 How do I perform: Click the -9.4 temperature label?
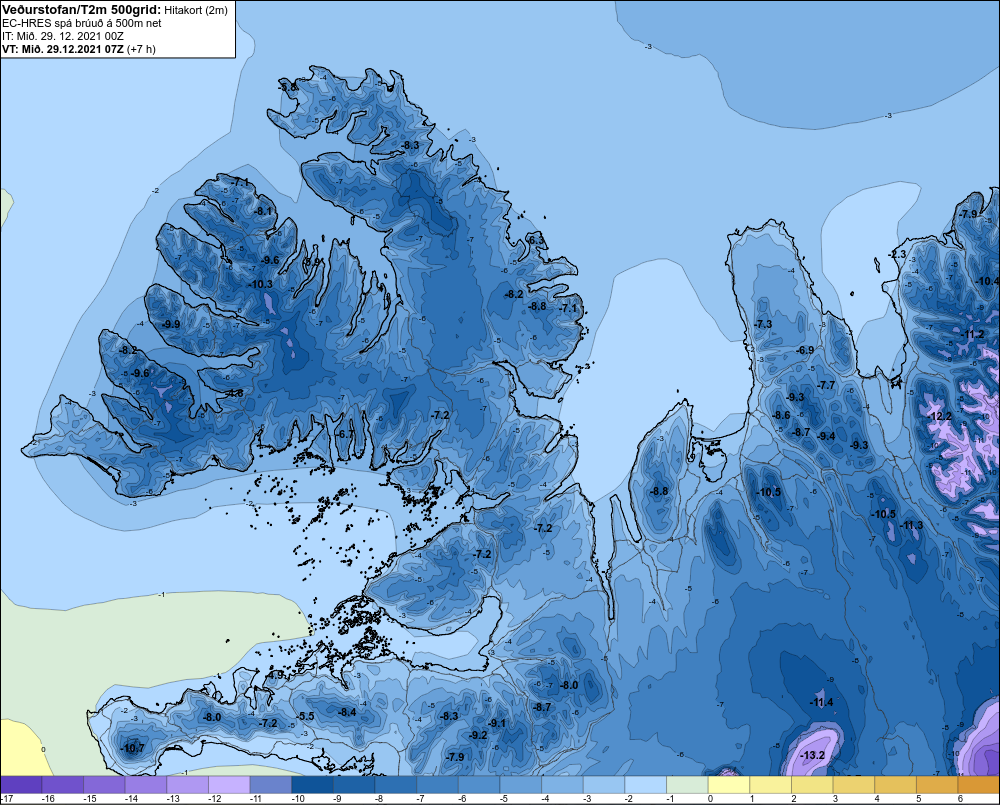click(827, 436)
